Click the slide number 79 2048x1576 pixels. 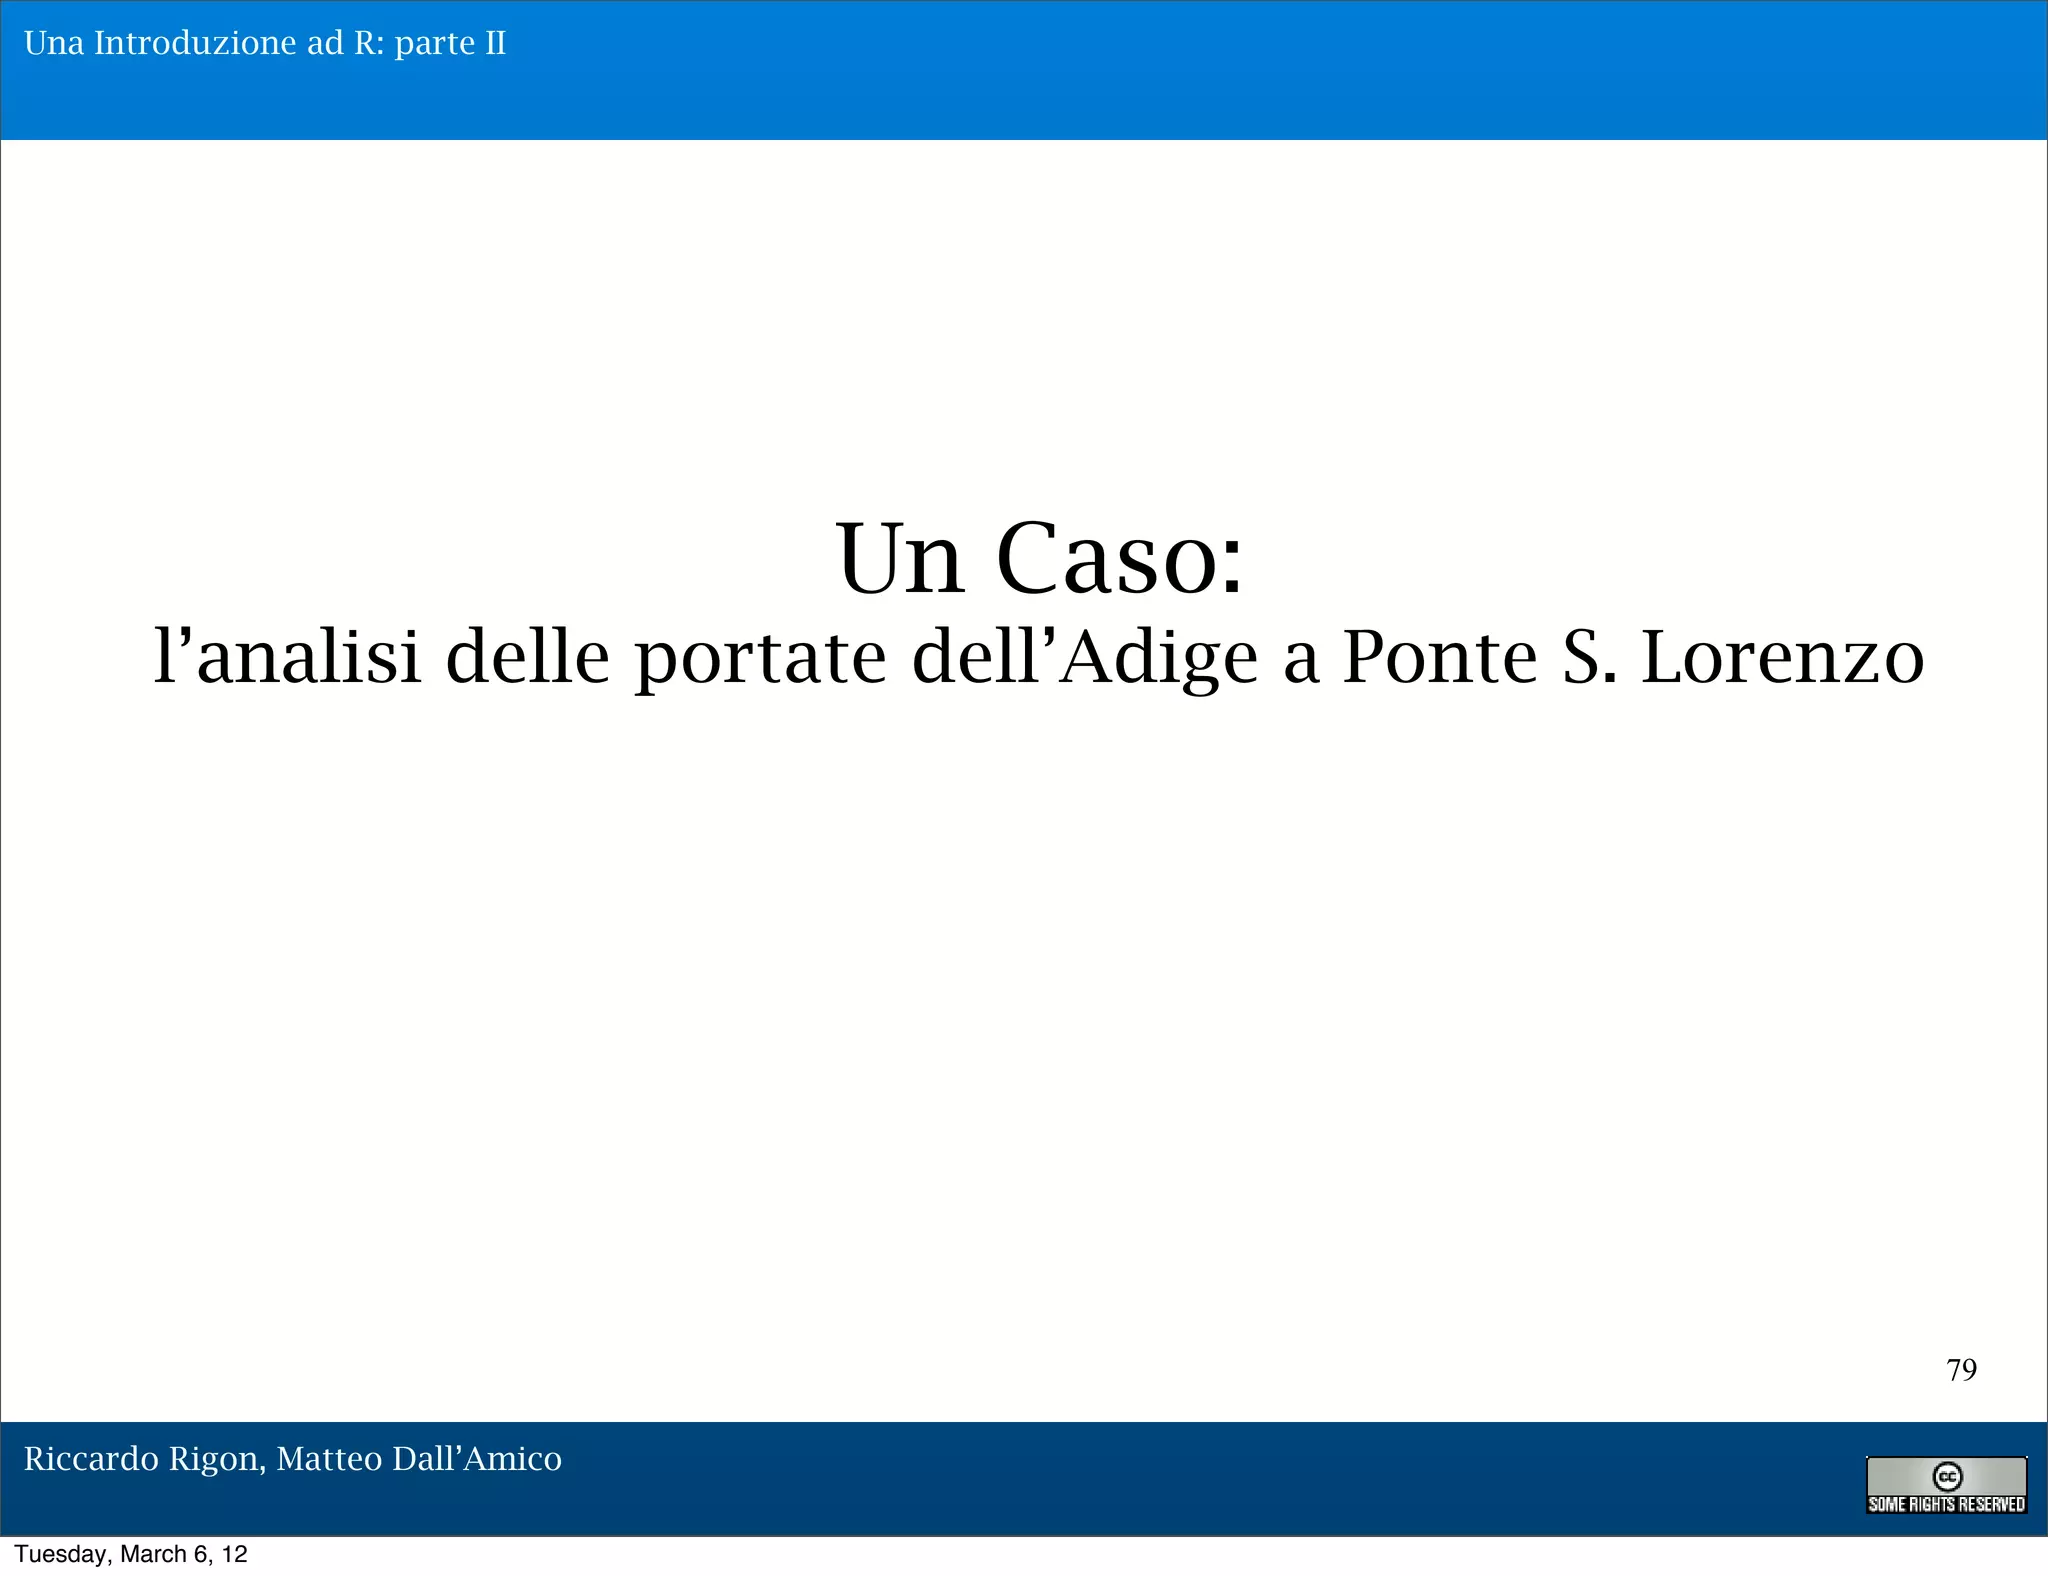[1961, 1369]
